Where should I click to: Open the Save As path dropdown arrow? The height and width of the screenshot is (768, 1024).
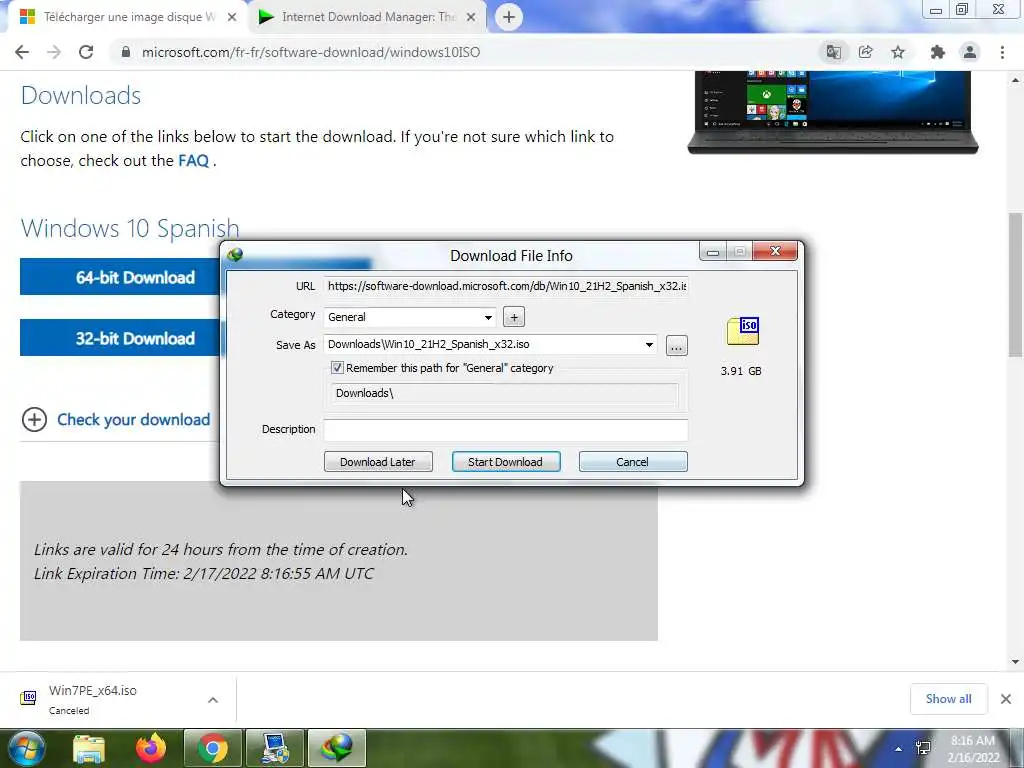point(649,345)
